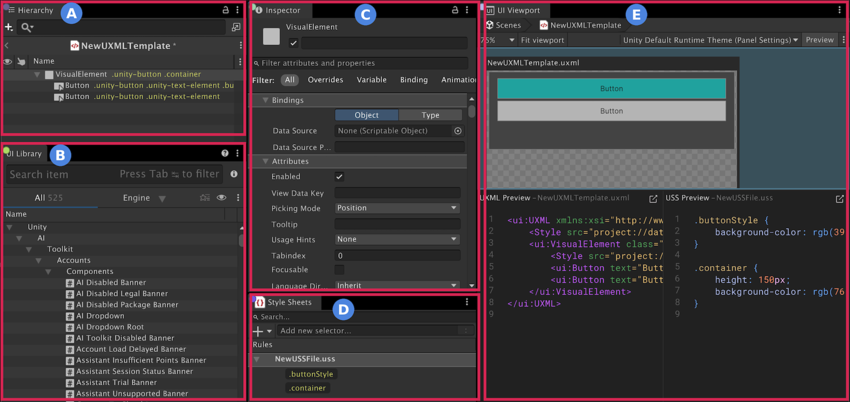The image size is (850, 402).
Task: Go back using the Hierarchy breadcrumb arrow
Action: pyautogui.click(x=7, y=46)
